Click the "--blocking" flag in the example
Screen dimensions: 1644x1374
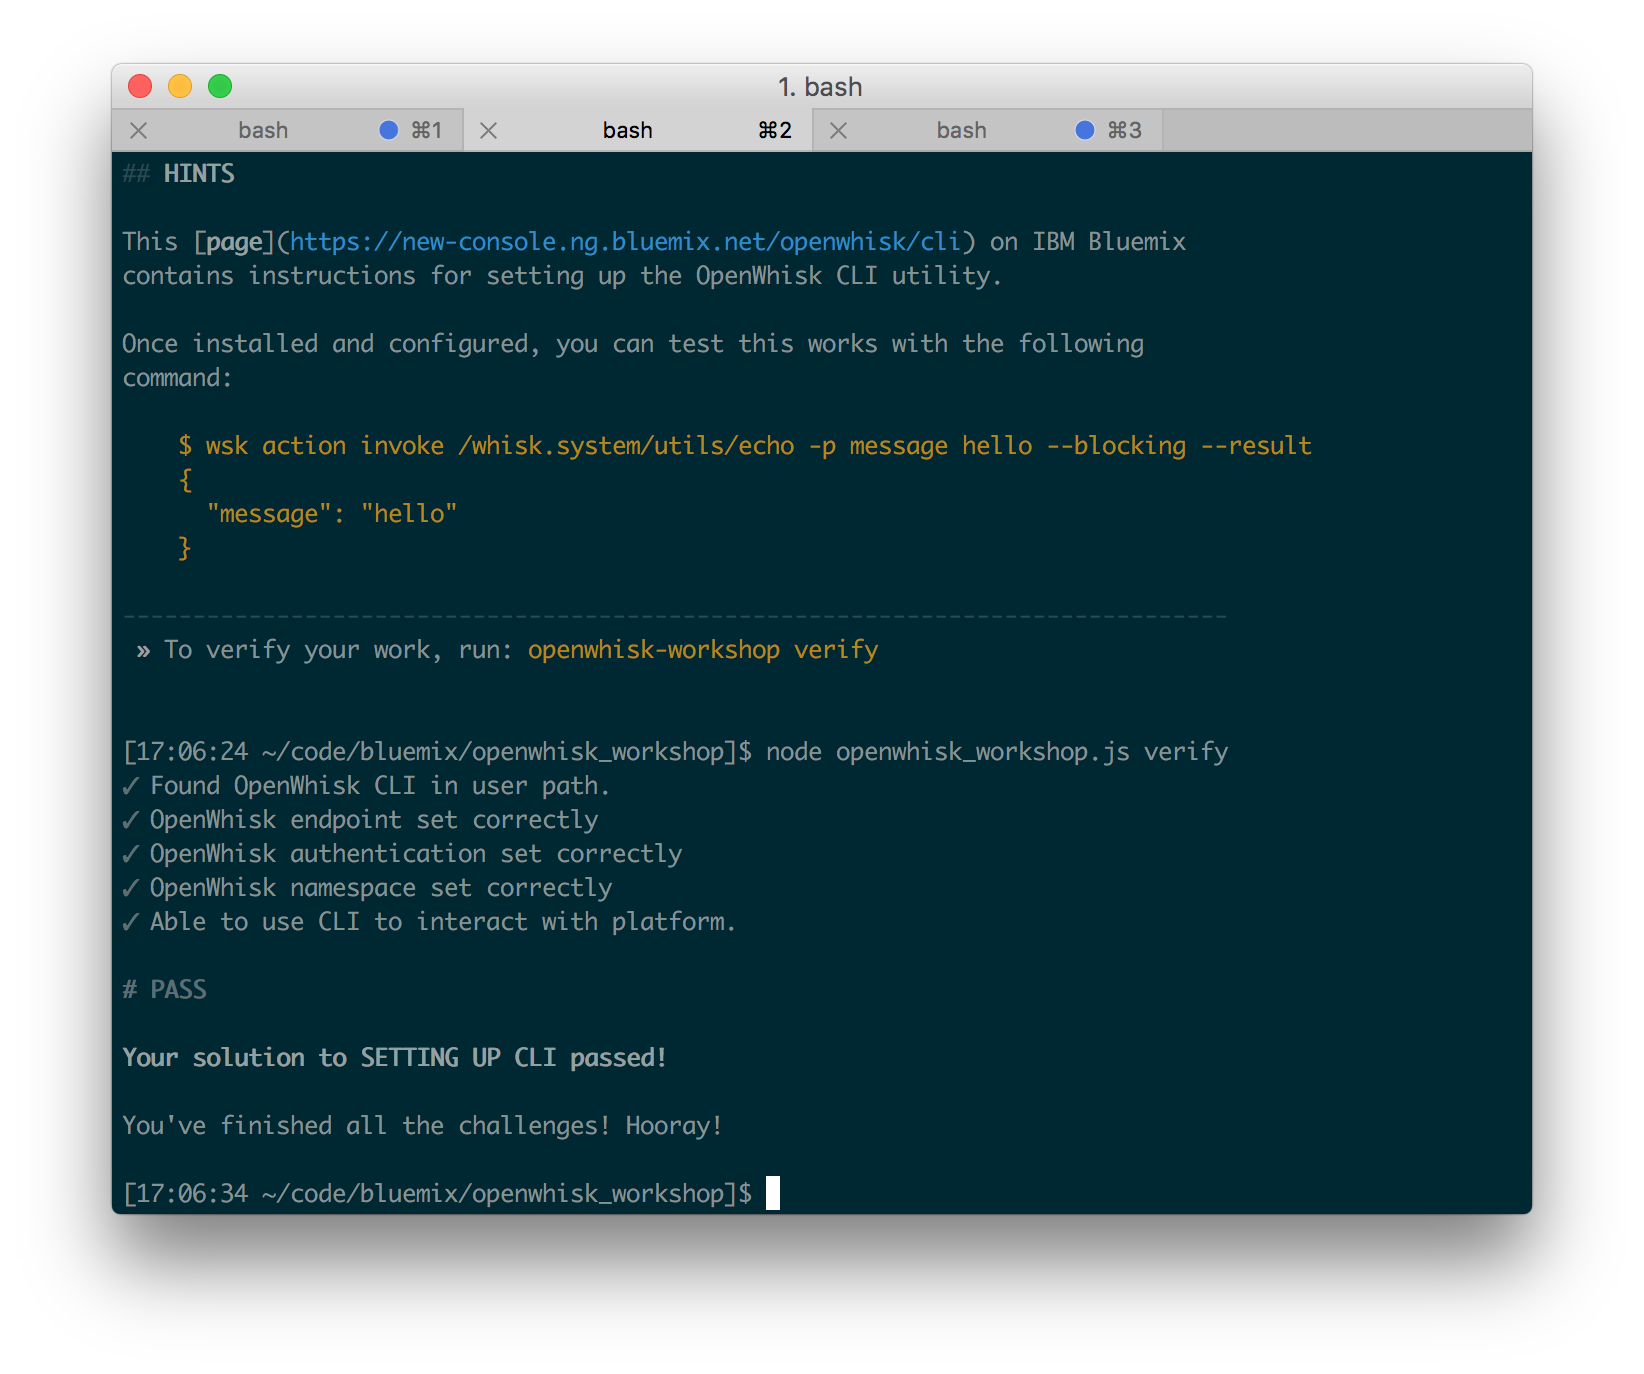pyautogui.click(x=1116, y=446)
